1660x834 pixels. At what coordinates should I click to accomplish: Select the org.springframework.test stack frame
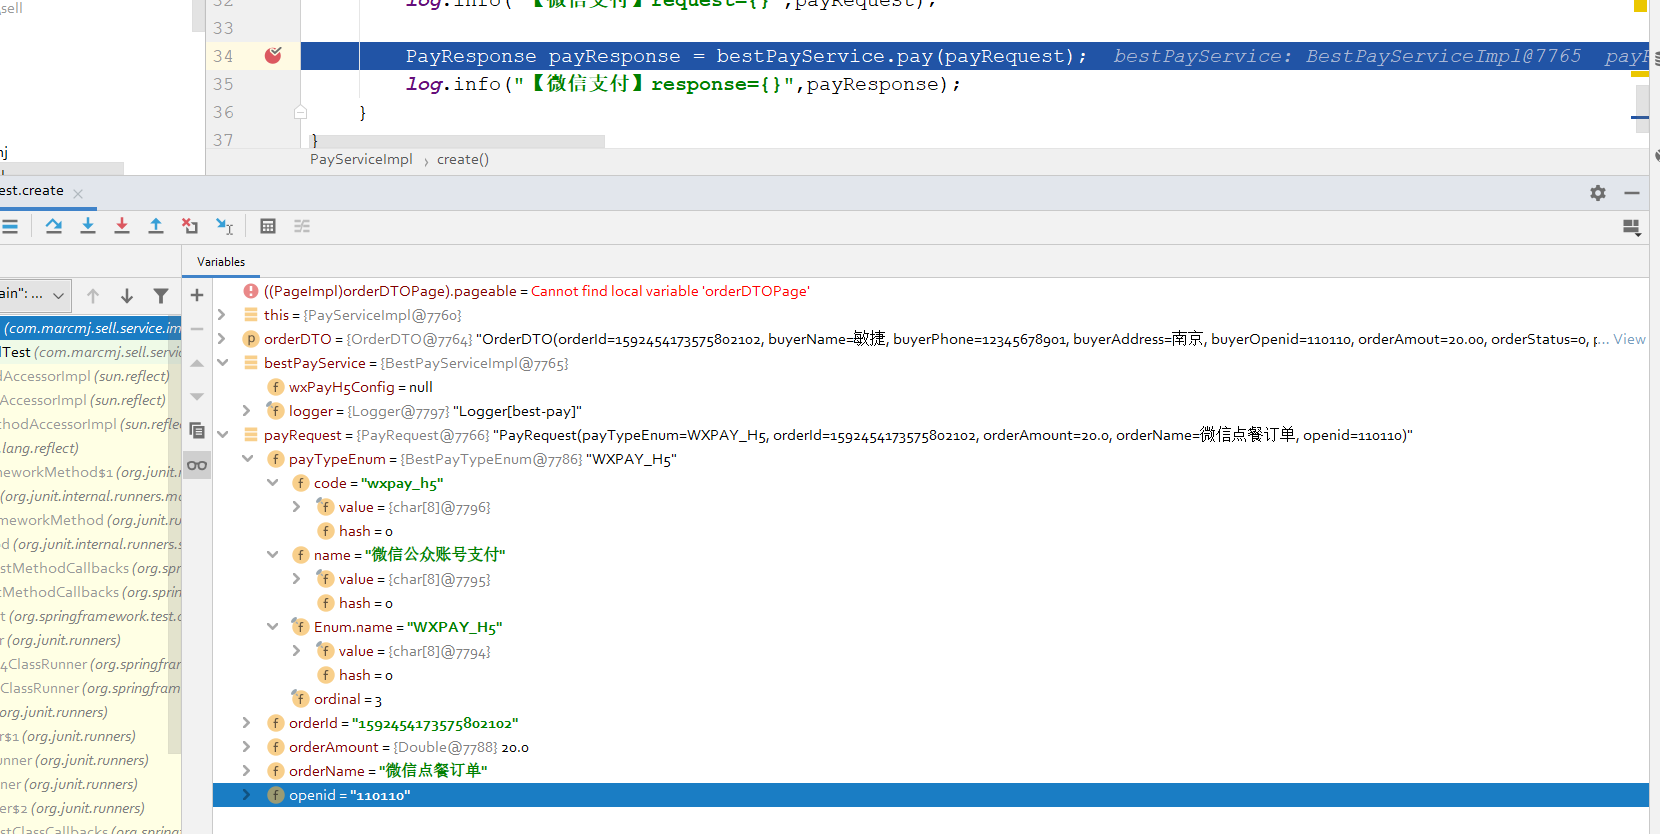[x=91, y=616]
